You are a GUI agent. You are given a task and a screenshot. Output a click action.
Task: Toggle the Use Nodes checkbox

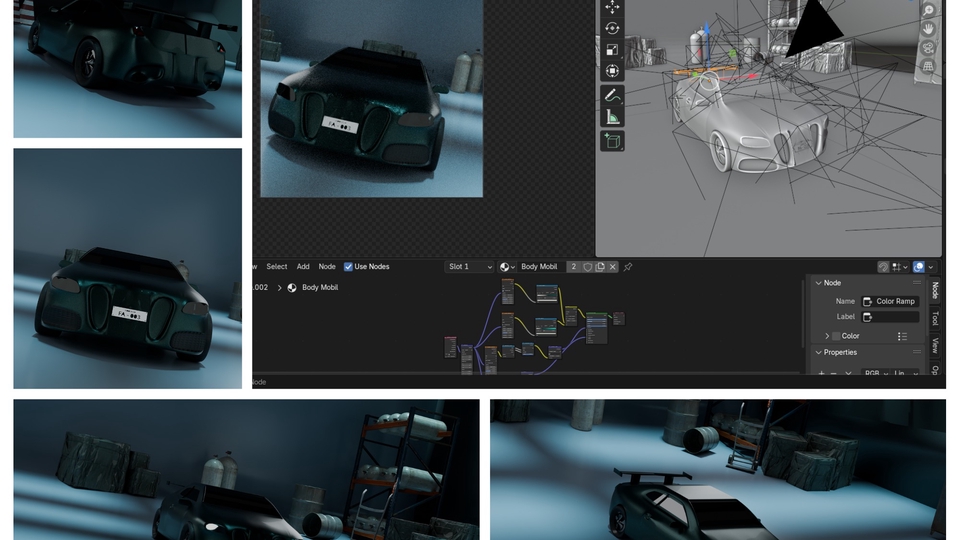348,267
